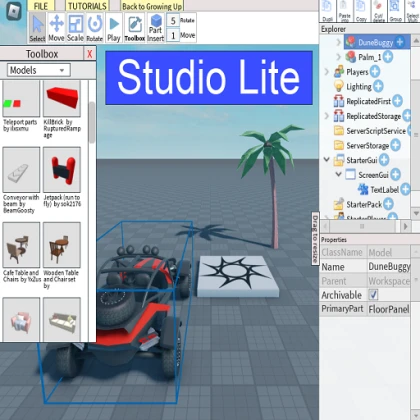Screen dimensions: 420x420
Task: Open the TUTORIALS menu
Action: click(x=87, y=6)
